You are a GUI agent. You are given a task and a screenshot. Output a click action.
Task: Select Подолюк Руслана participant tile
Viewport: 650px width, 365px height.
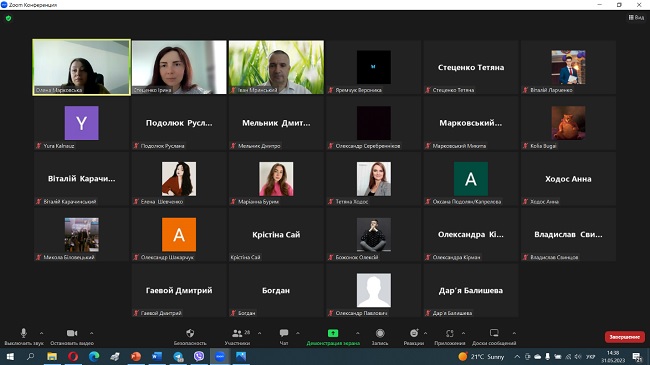(179, 123)
